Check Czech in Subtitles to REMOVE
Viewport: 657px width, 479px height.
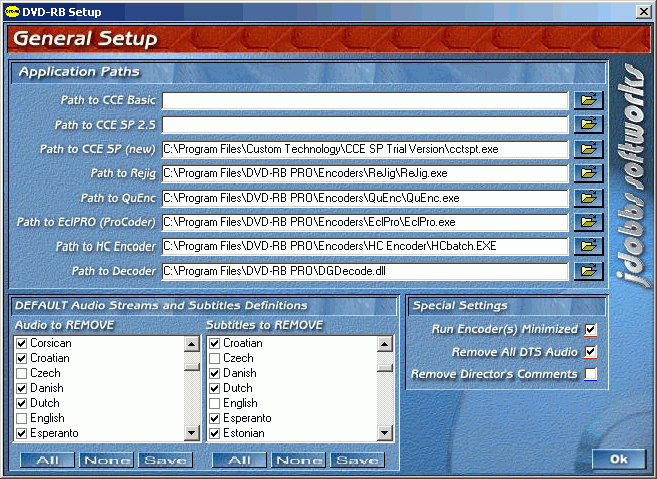pos(215,359)
